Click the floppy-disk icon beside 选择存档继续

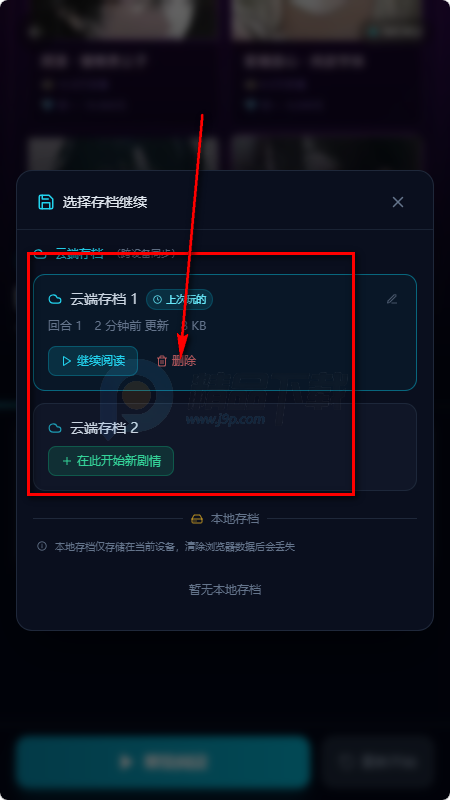point(46,202)
